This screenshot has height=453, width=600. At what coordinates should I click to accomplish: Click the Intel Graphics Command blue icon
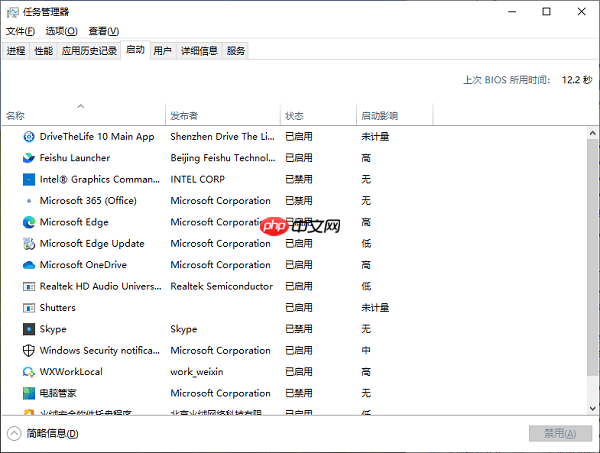coord(29,179)
